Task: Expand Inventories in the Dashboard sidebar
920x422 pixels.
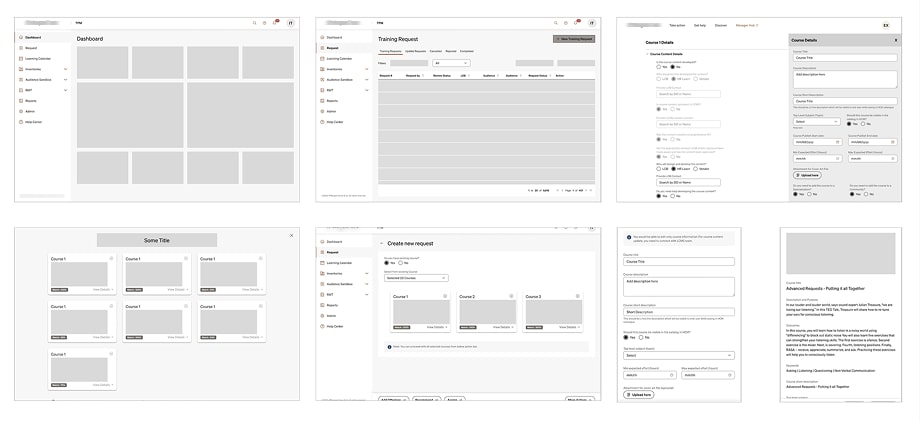Action: pyautogui.click(x=65, y=69)
